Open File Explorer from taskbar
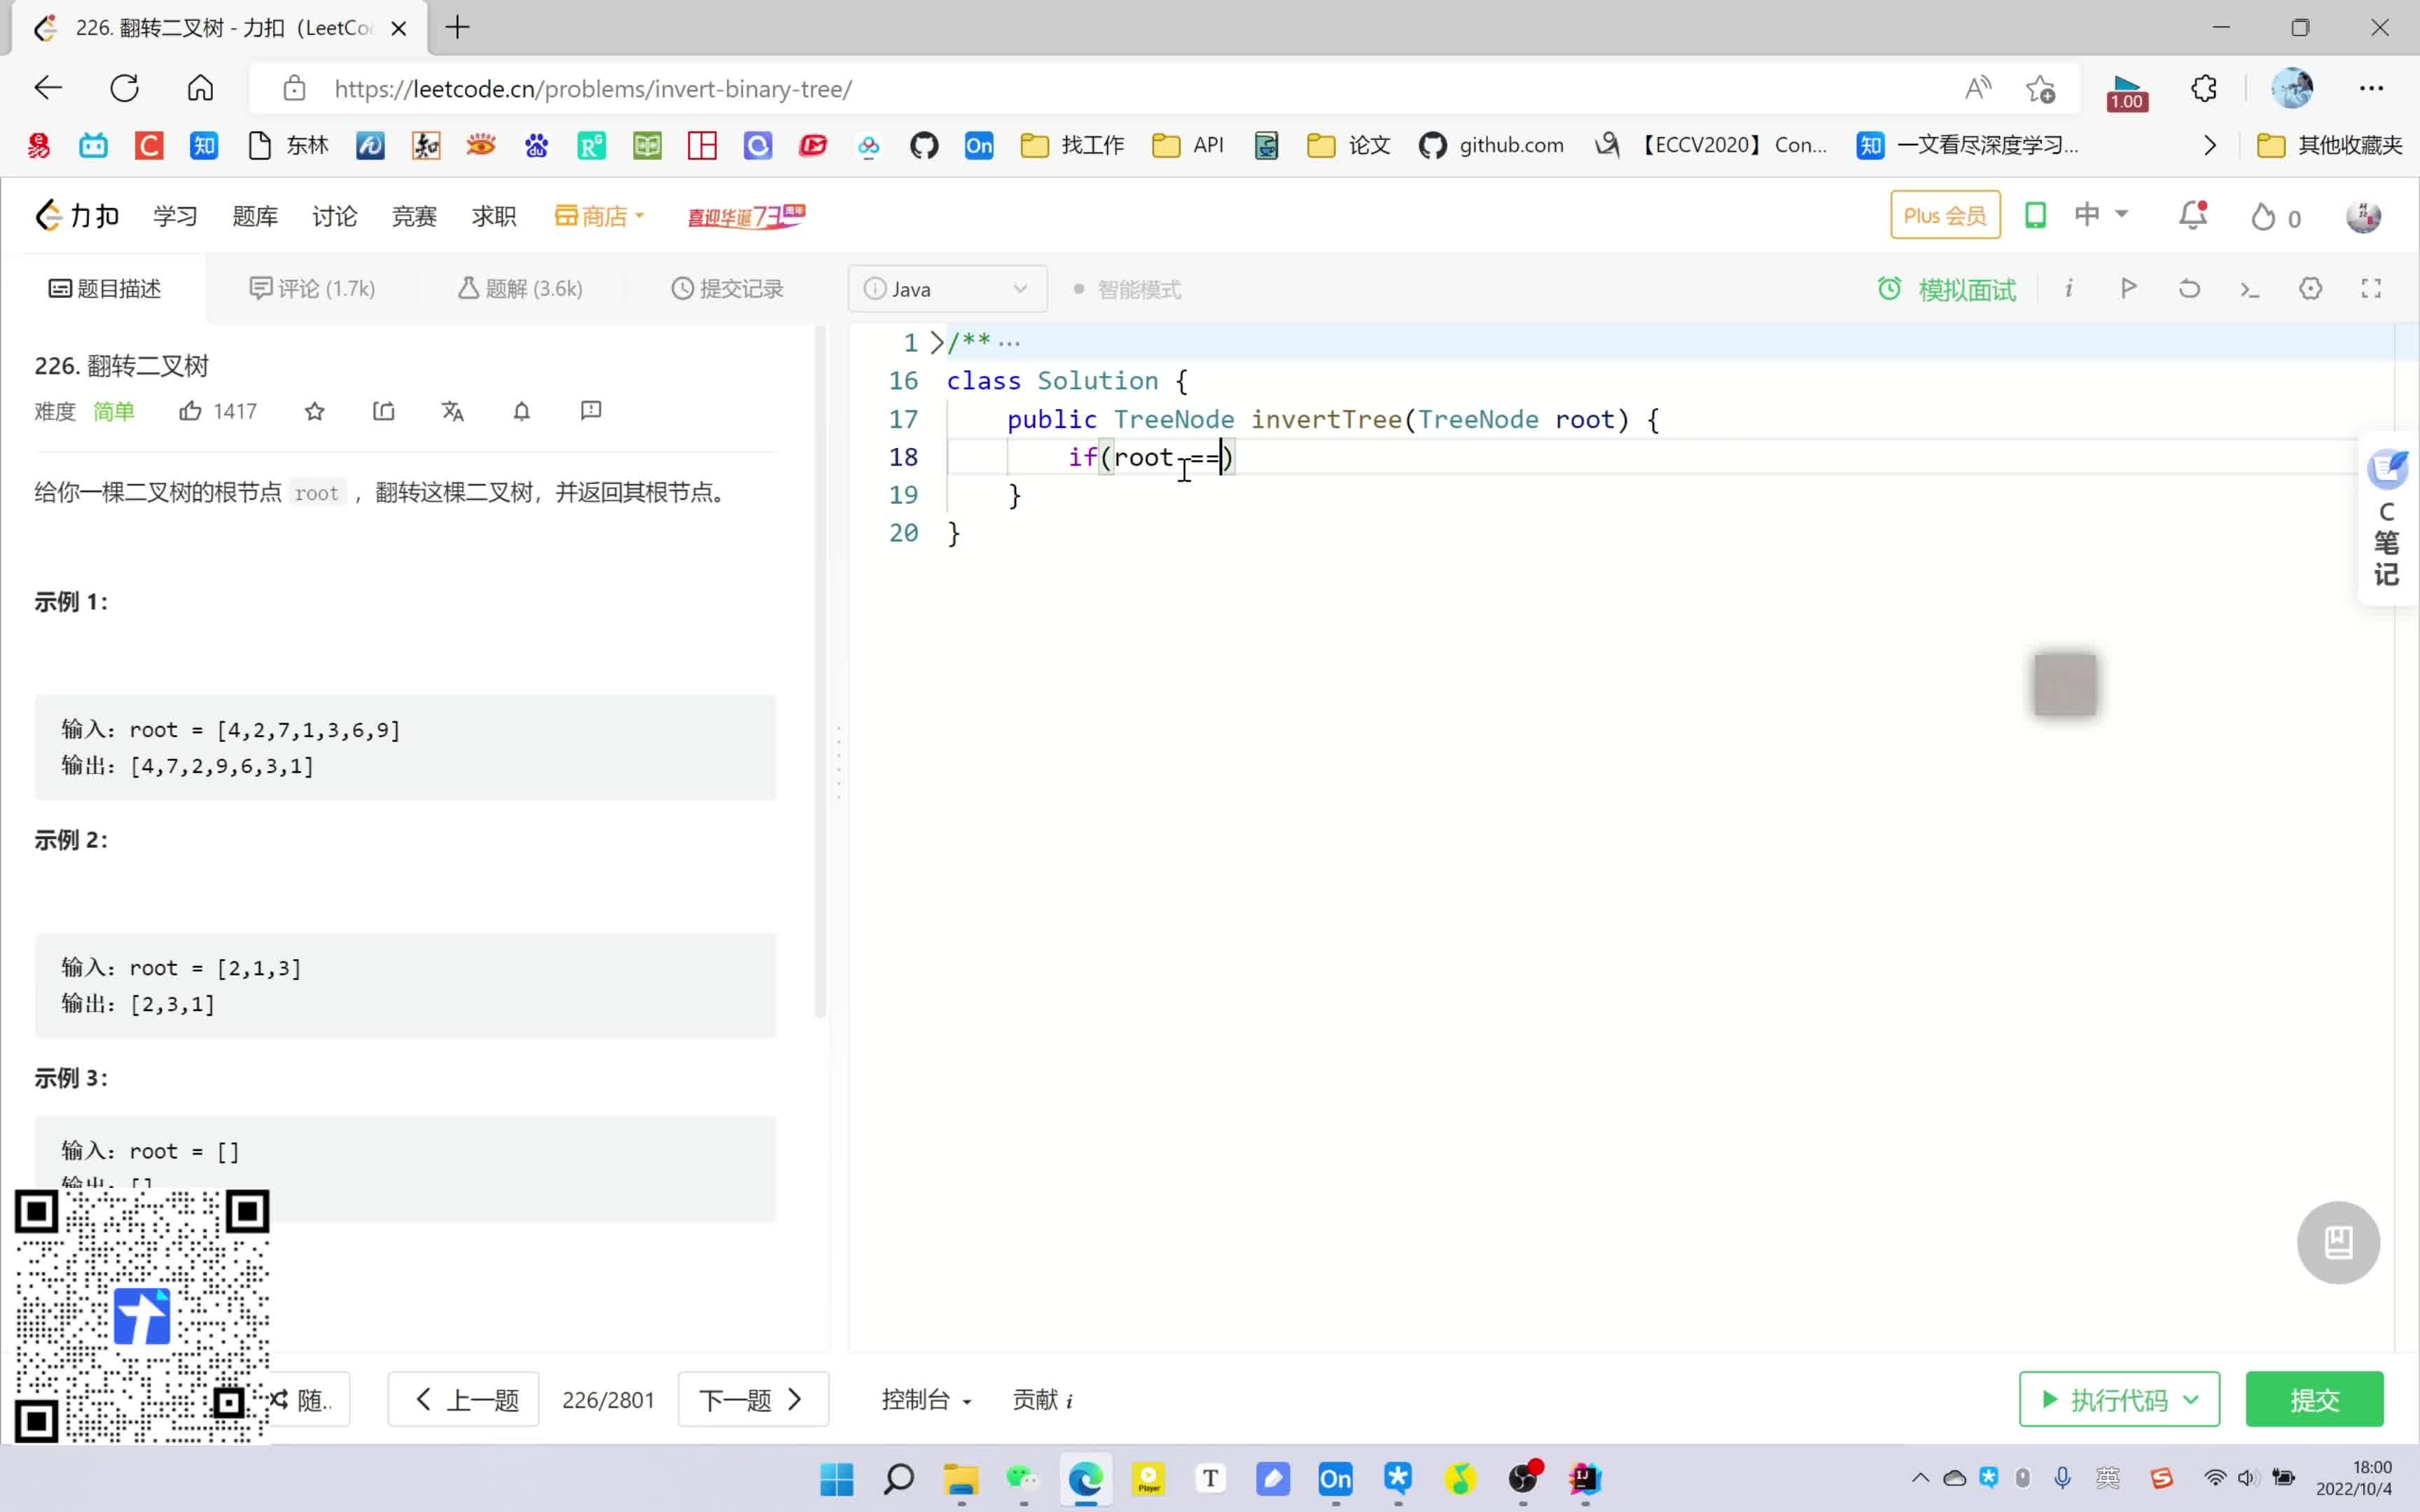 pos(961,1479)
